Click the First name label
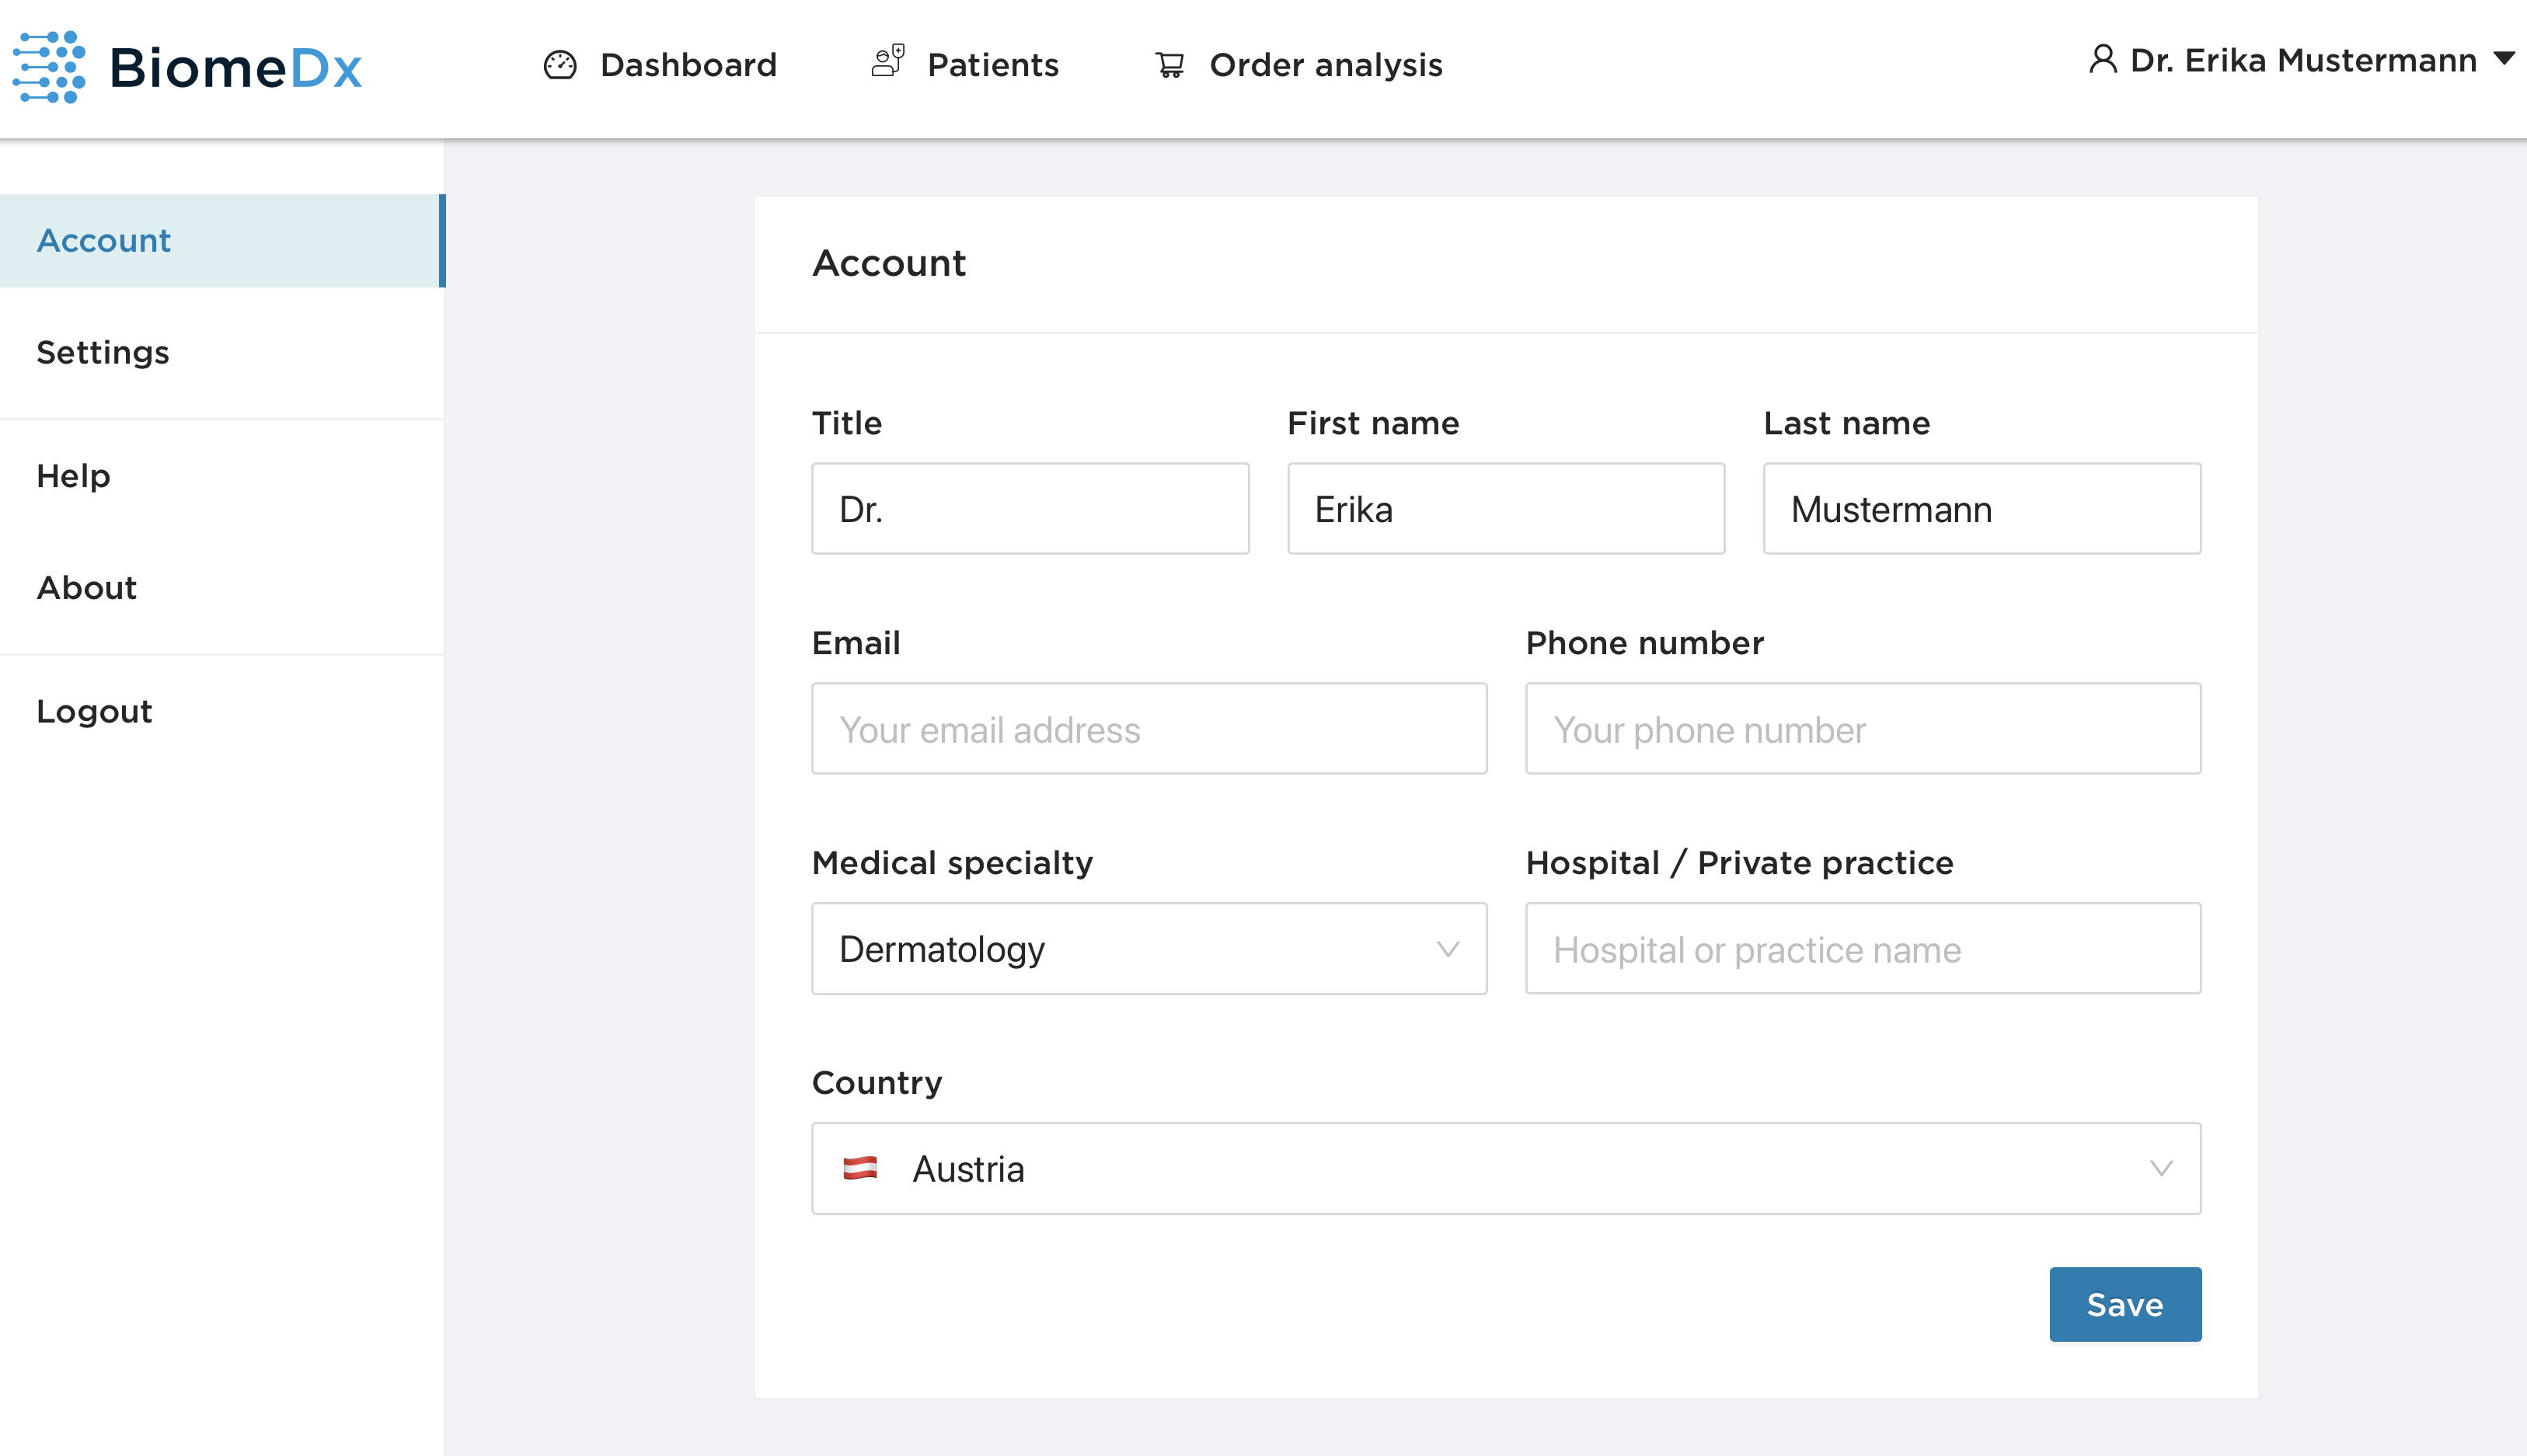 pyautogui.click(x=1373, y=423)
